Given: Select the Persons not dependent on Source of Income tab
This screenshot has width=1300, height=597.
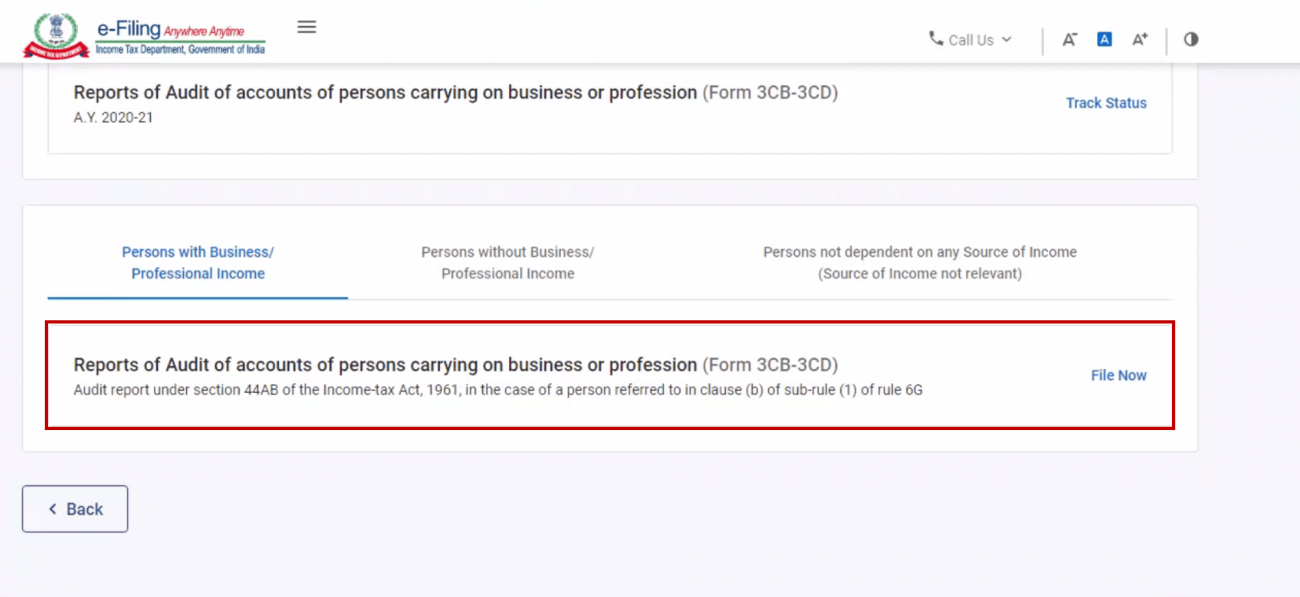Looking at the screenshot, I should click(919, 263).
